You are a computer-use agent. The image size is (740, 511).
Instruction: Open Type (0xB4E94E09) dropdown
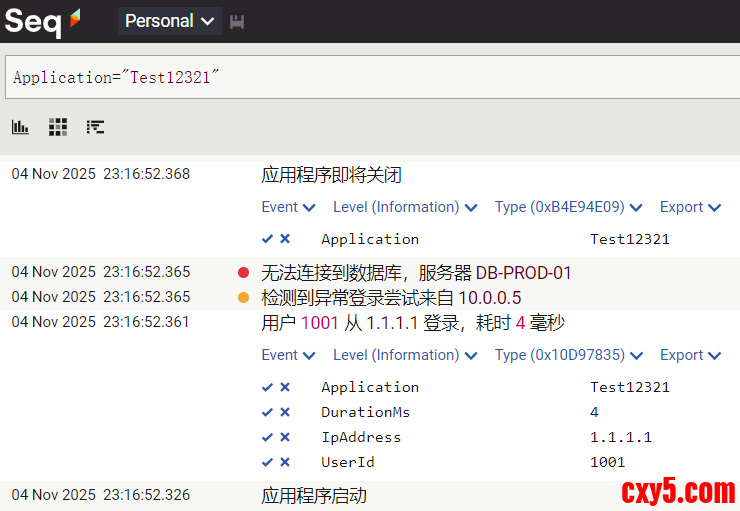click(567, 207)
